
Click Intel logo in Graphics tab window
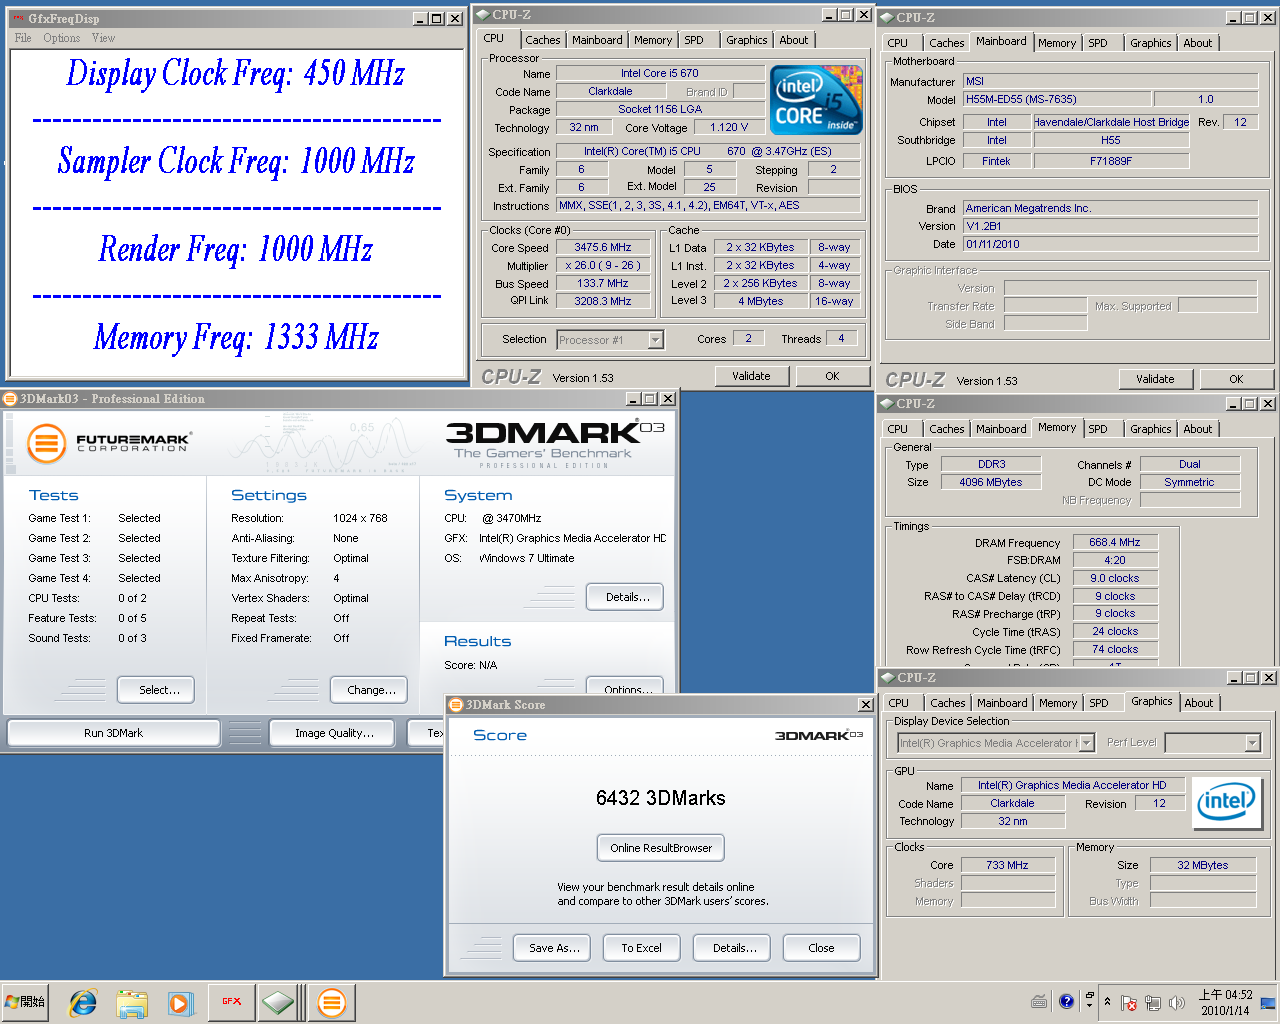(1227, 803)
